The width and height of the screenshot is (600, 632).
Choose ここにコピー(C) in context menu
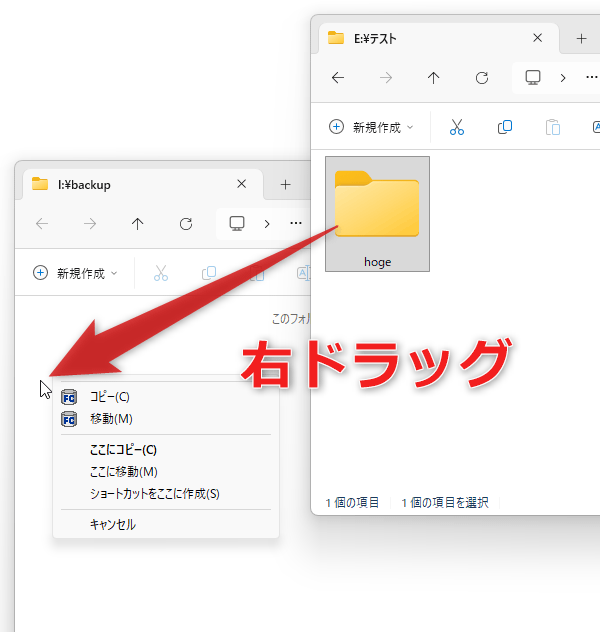(166, 450)
